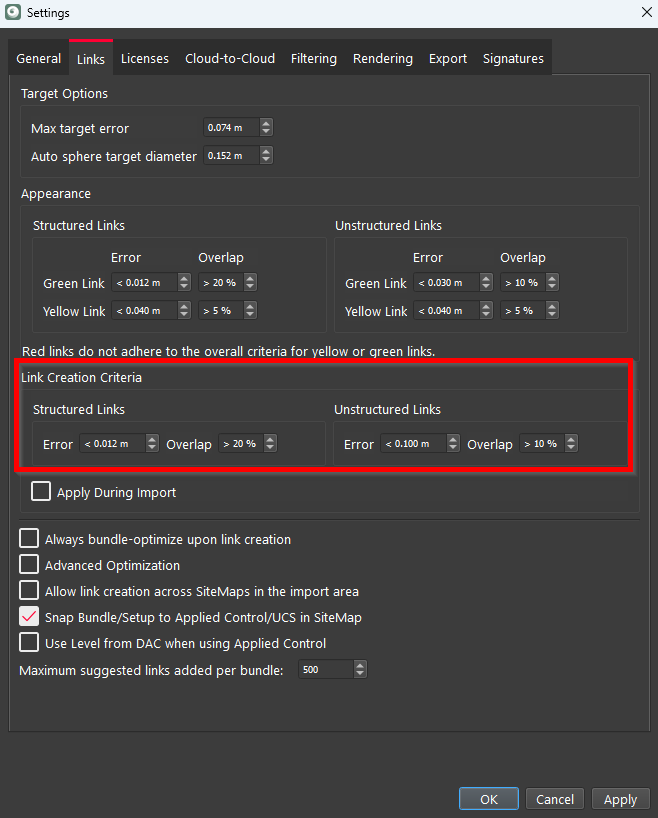The width and height of the screenshot is (658, 818).
Task: Open the Rendering tab
Action: [383, 59]
